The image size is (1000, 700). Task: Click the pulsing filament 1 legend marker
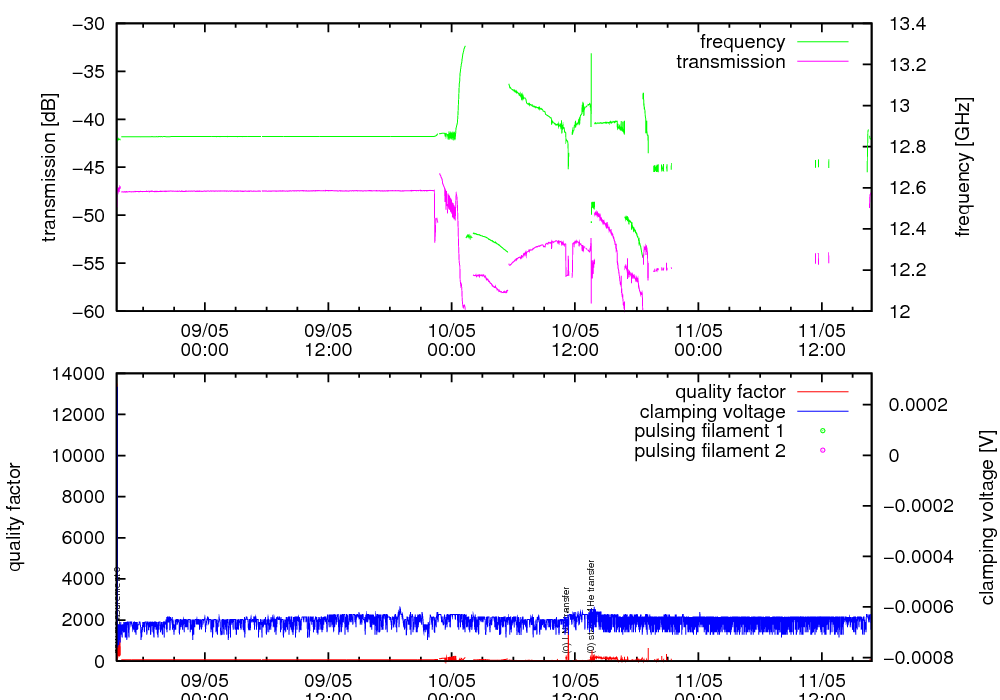coord(822,431)
